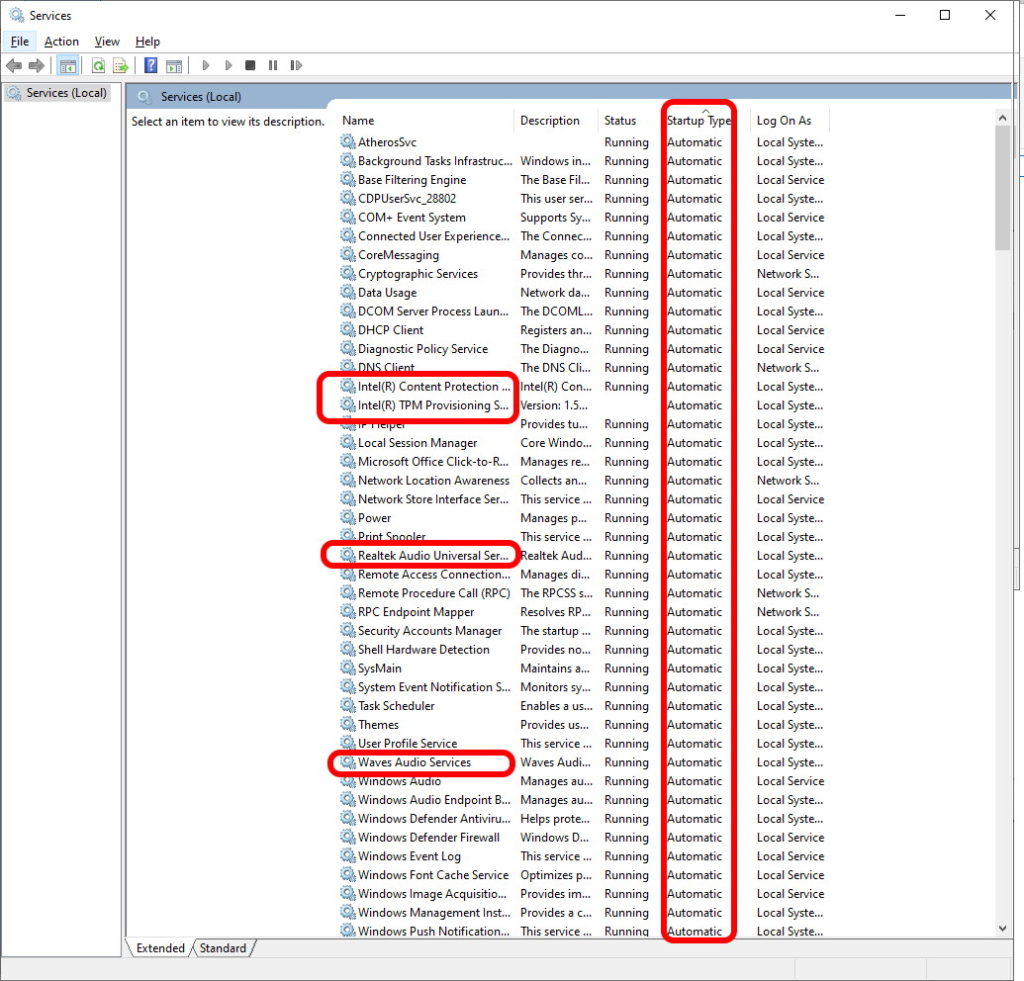
Task: Click the Start Service toolbar icon
Action: click(x=206, y=65)
